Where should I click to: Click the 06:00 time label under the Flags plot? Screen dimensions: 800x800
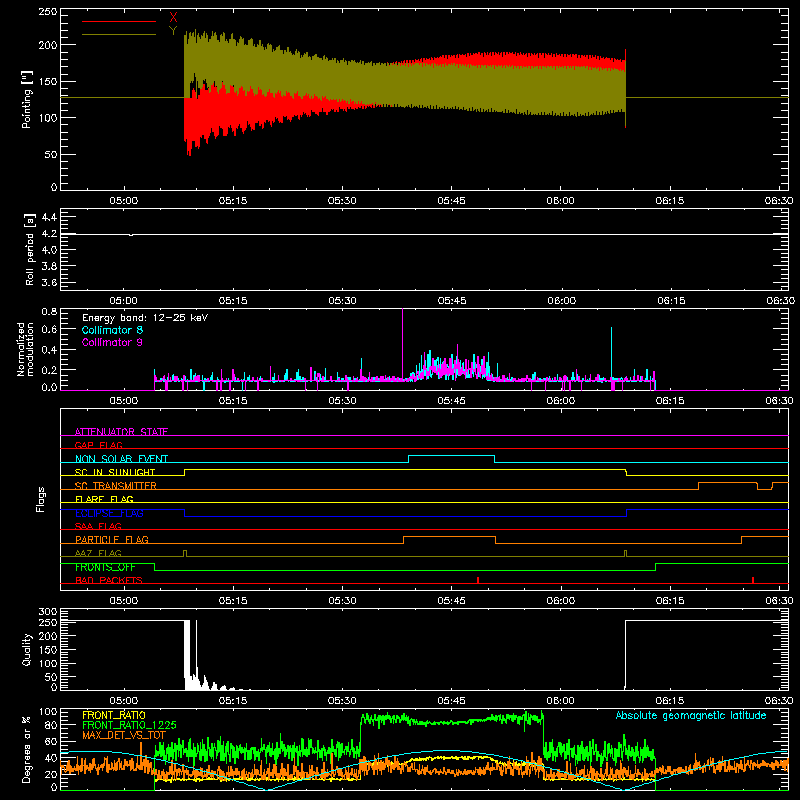pyautogui.click(x=560, y=601)
